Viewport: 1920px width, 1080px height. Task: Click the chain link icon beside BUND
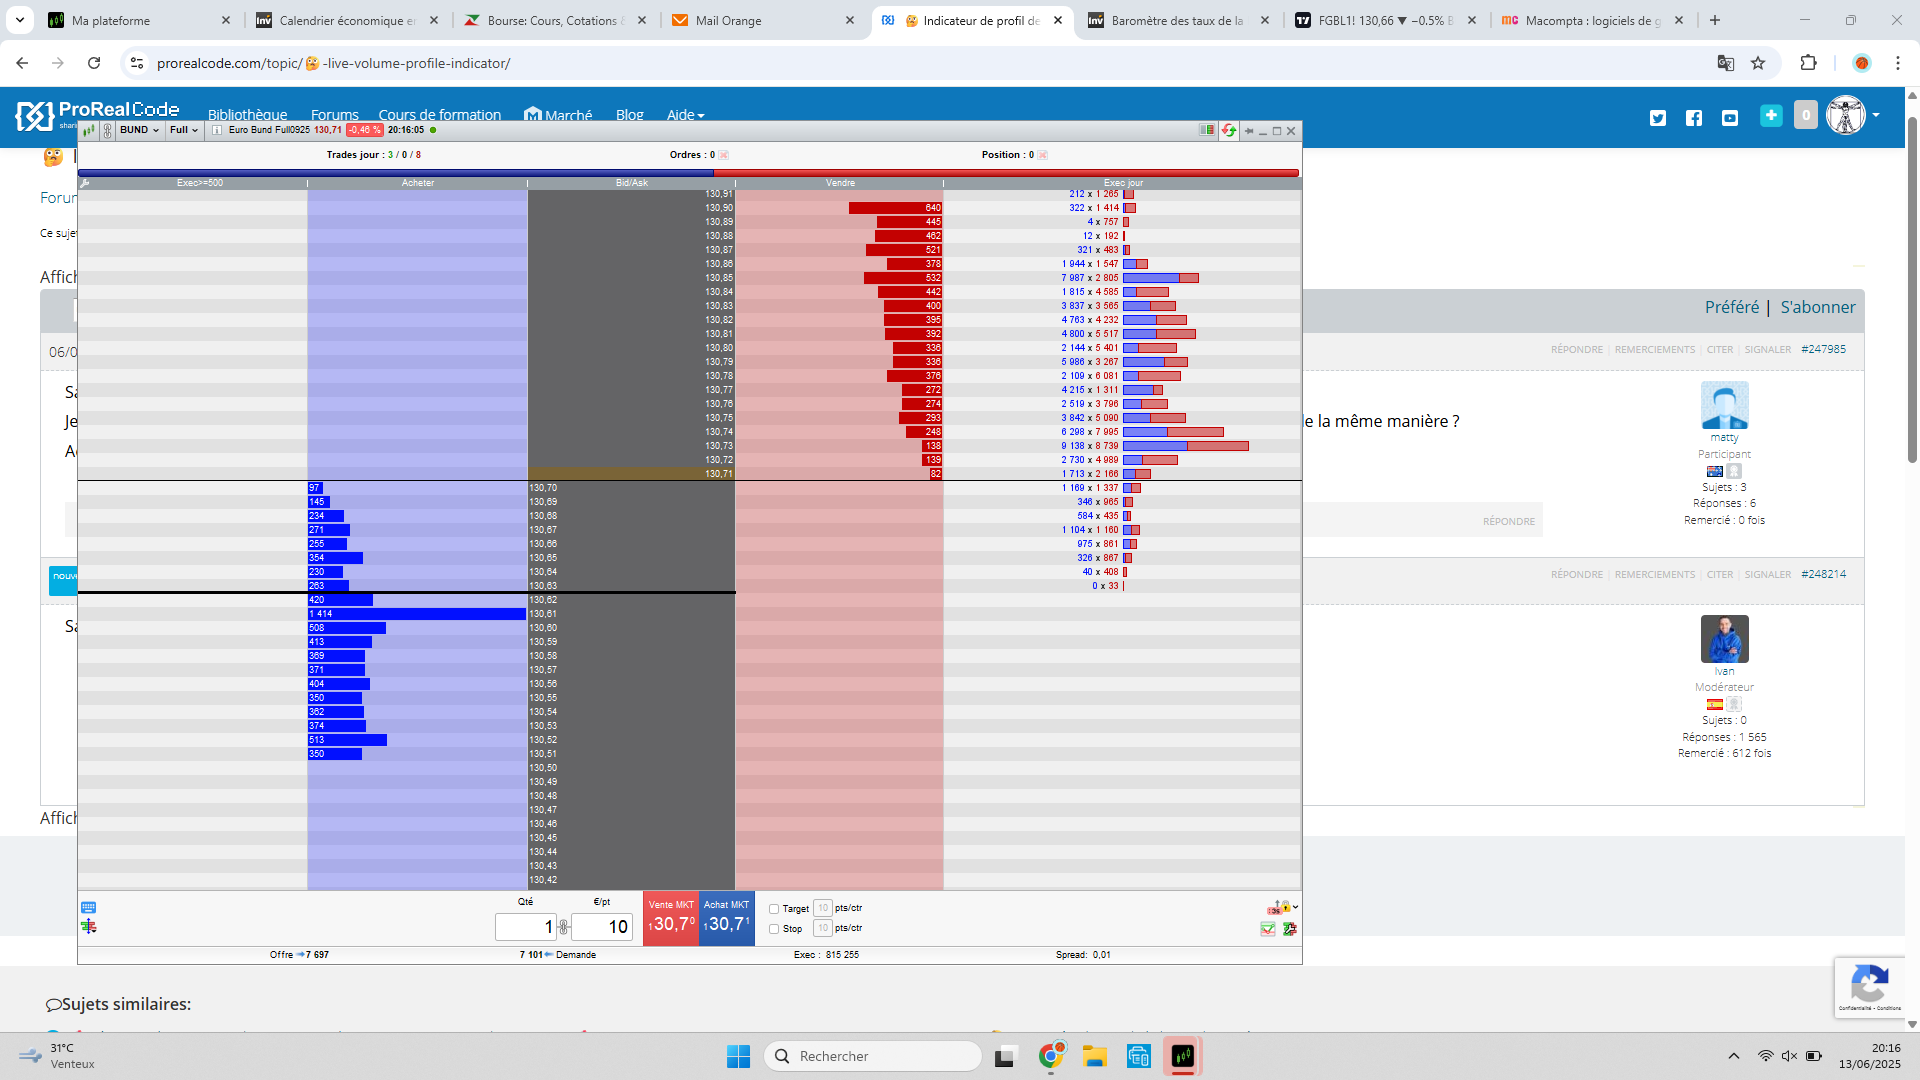(107, 130)
